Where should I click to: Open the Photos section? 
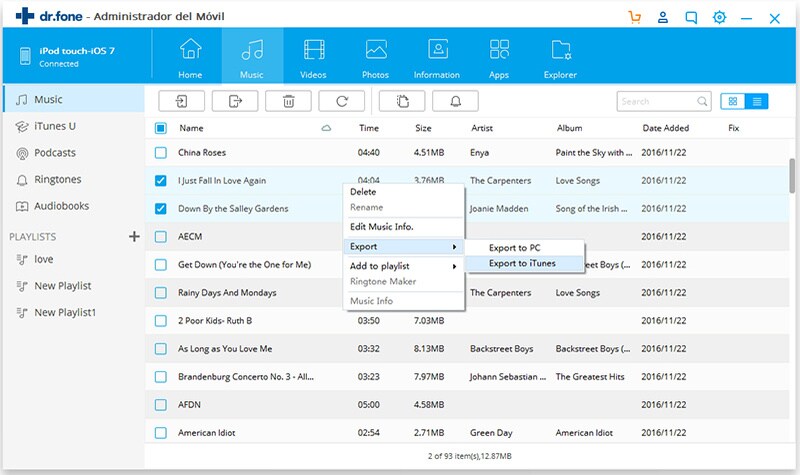[376, 57]
